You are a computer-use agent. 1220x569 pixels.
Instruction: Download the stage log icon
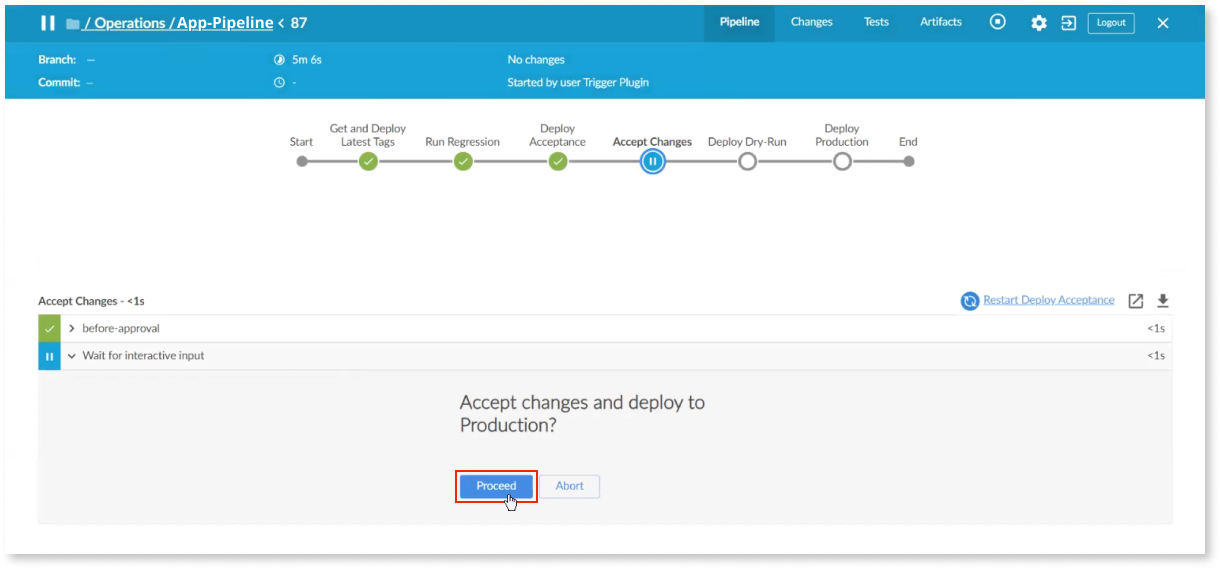click(1163, 301)
